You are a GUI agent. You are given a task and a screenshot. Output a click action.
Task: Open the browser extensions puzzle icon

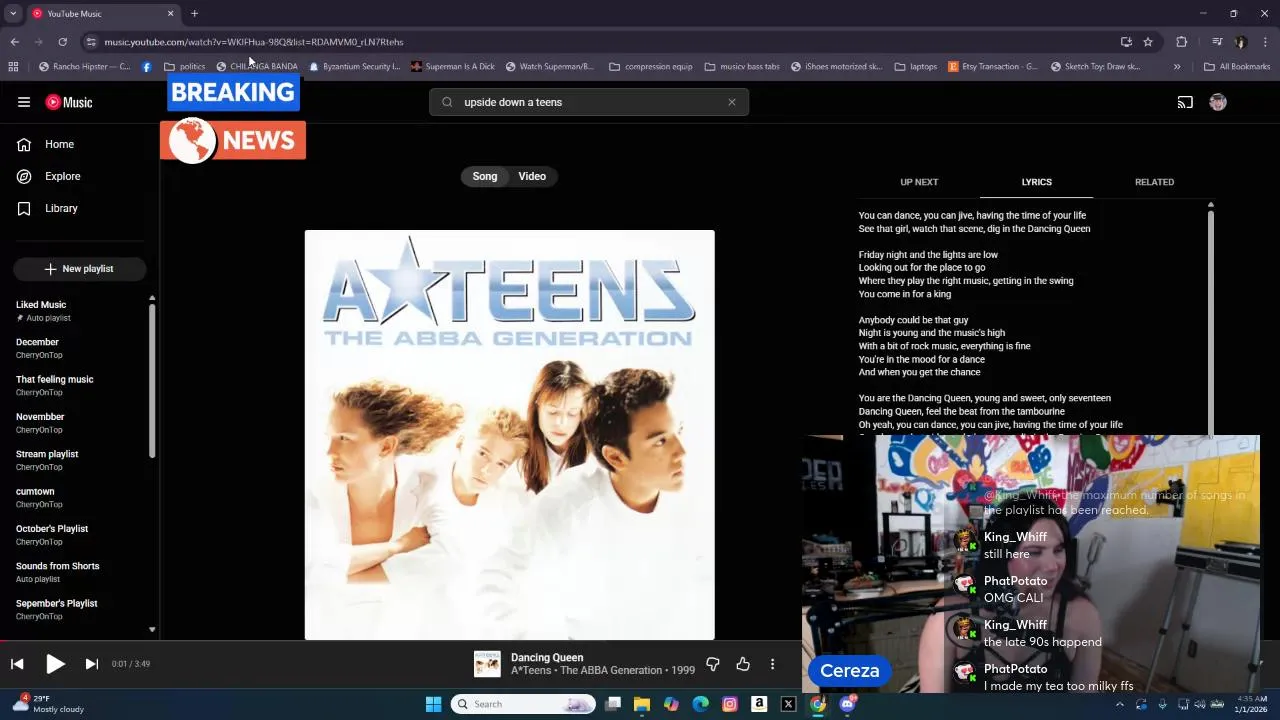[1182, 42]
